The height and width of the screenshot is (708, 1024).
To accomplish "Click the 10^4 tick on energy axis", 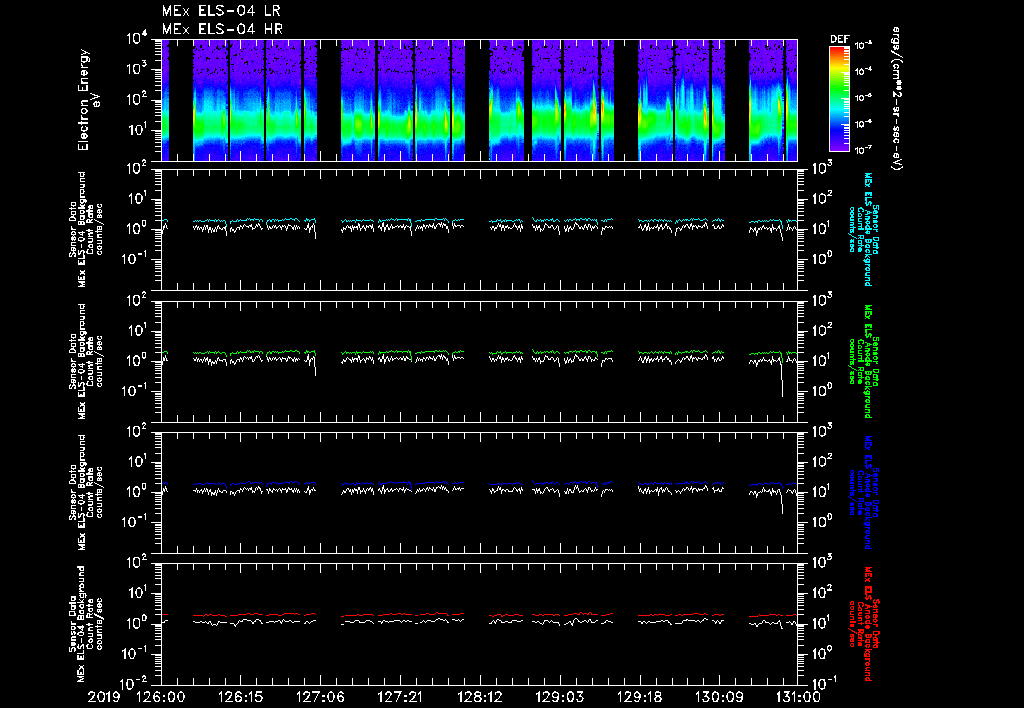I will pyautogui.click(x=137, y=40).
